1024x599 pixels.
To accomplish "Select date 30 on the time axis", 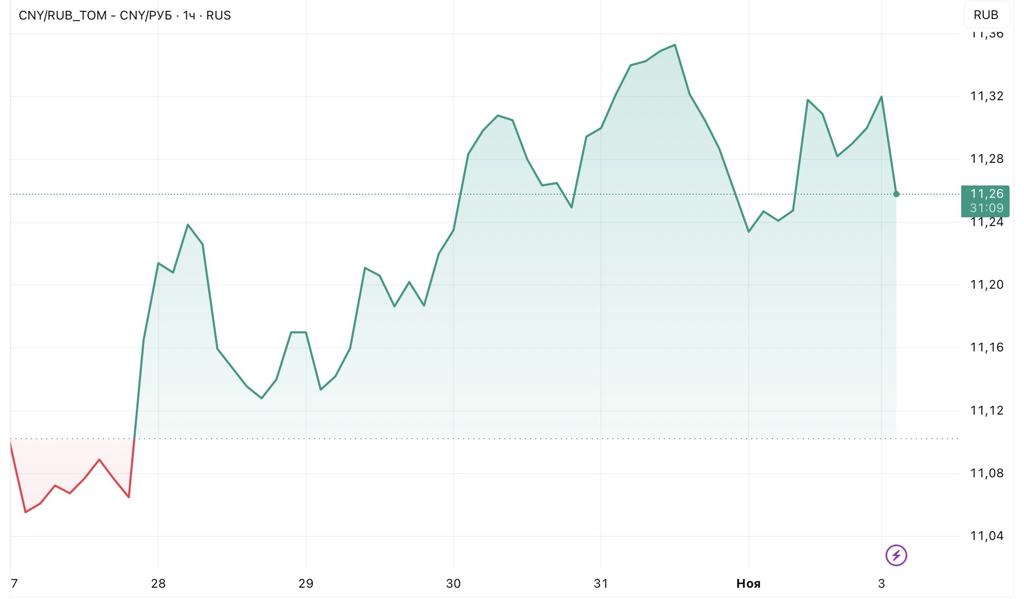I will coord(453,583).
